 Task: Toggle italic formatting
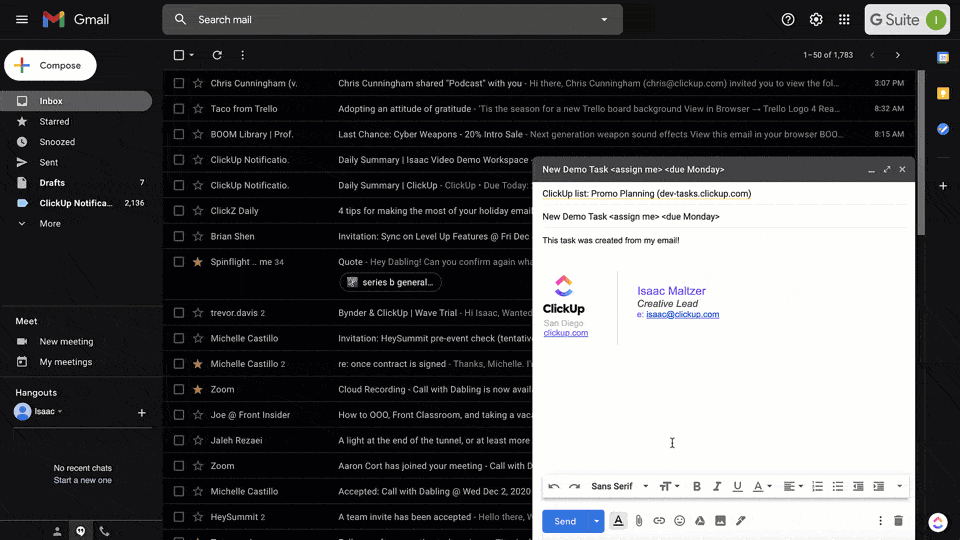[x=717, y=486]
